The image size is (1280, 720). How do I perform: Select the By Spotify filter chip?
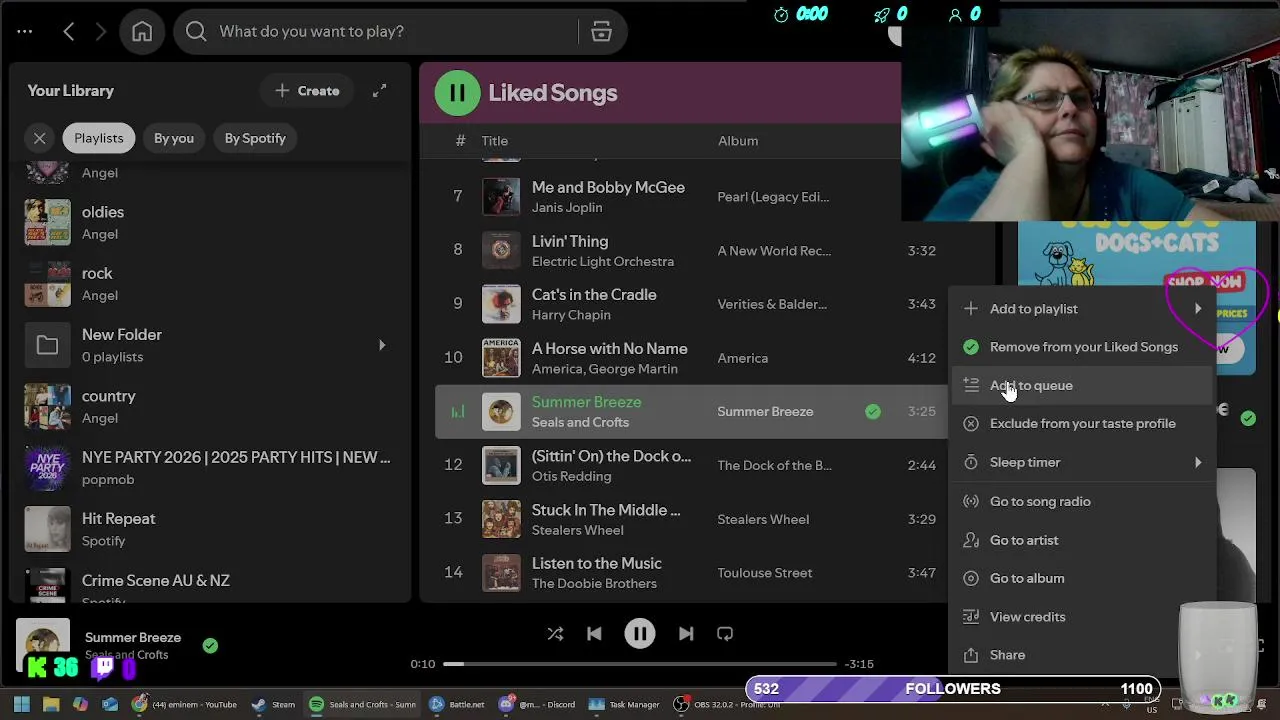[255, 138]
